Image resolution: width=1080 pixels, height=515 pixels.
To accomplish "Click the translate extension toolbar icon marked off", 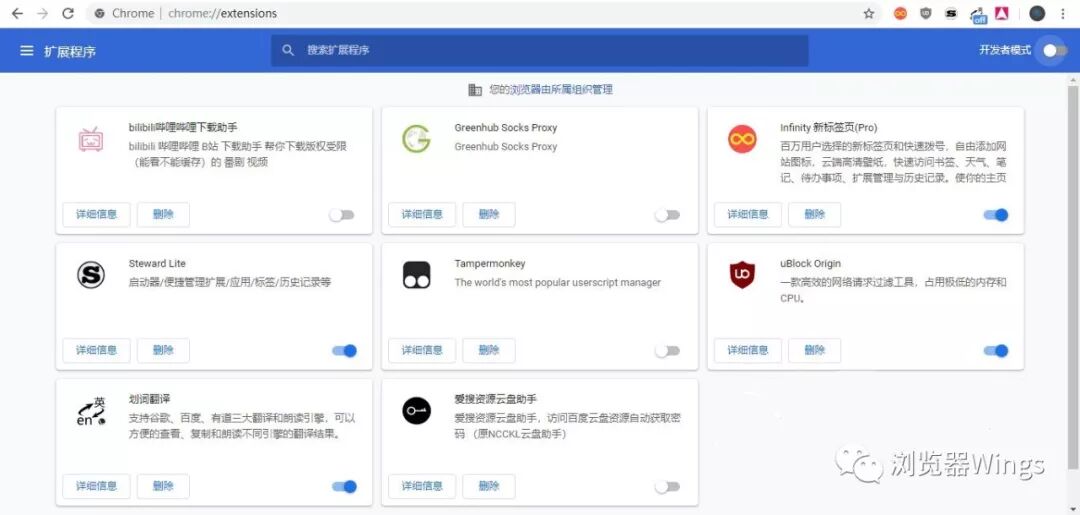I will (x=977, y=14).
